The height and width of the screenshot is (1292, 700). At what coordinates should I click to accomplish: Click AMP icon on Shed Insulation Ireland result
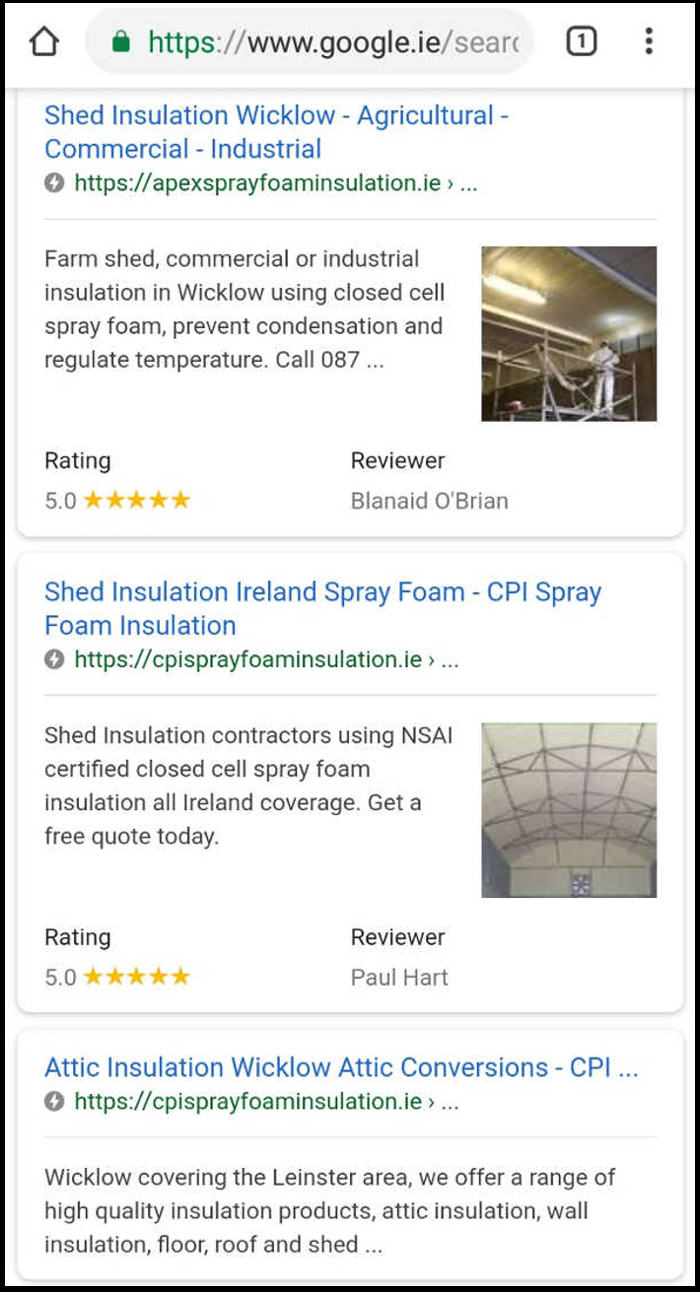(x=54, y=660)
